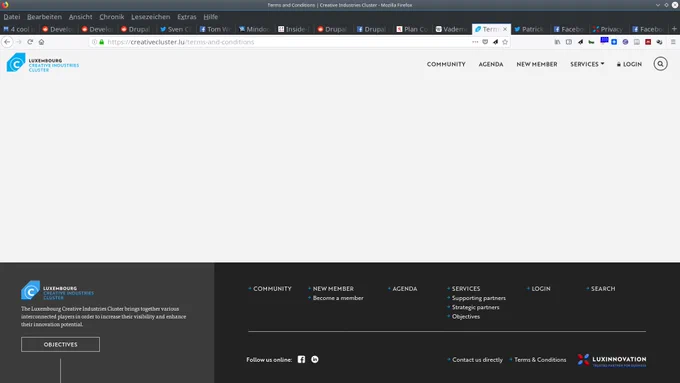Image resolution: width=680 pixels, height=383 pixels.
Task: Open the tab list dropdown arrow in title bar
Action: click(x=658, y=5)
